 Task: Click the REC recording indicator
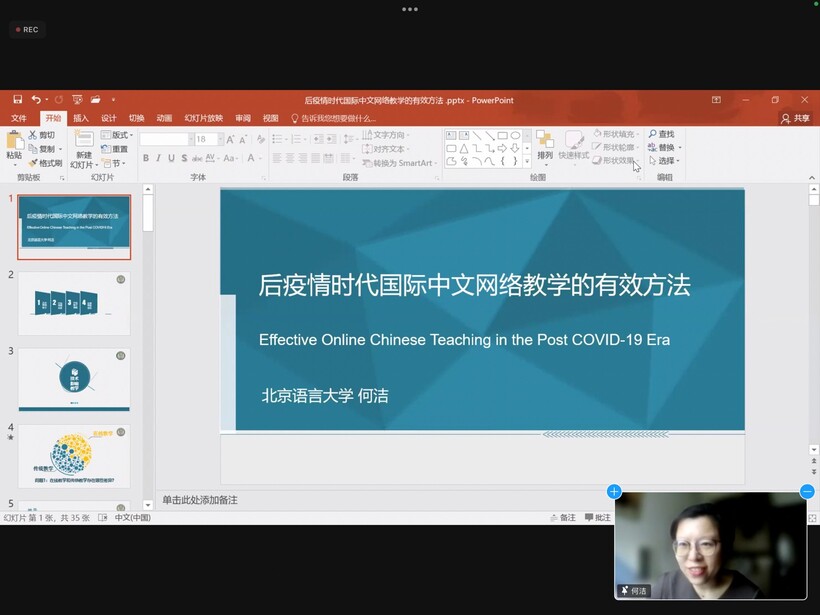(x=27, y=29)
